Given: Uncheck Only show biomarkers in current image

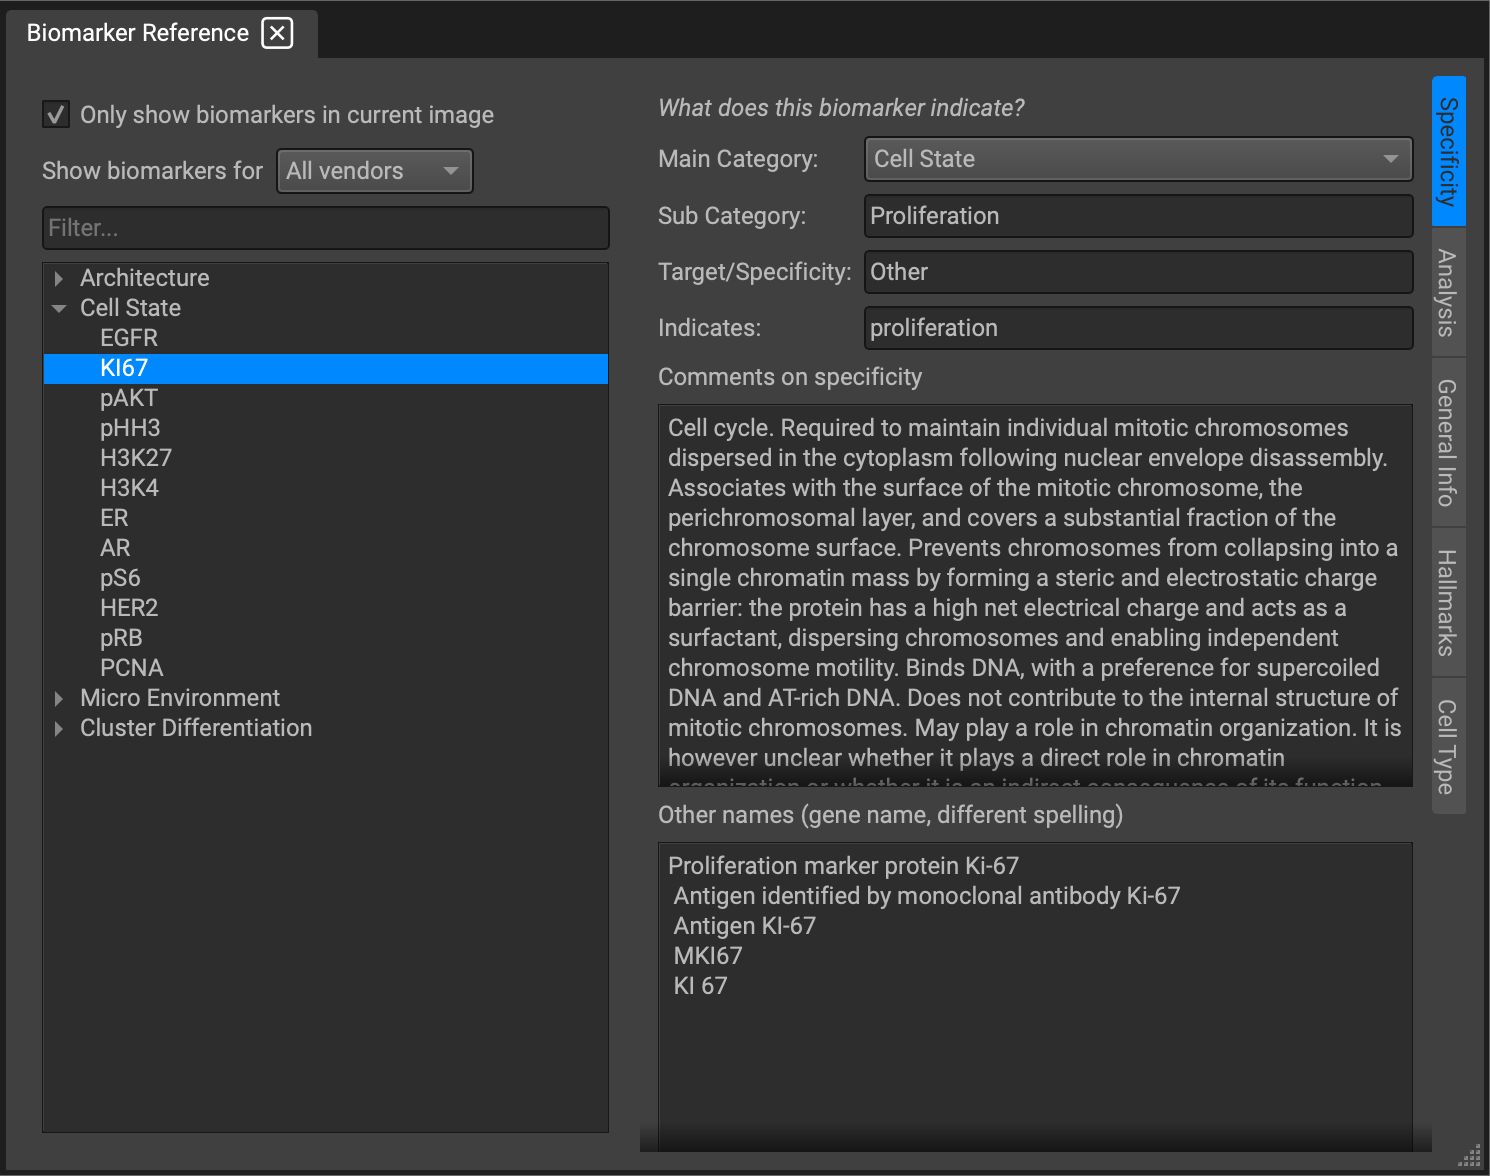Looking at the screenshot, I should [56, 115].
